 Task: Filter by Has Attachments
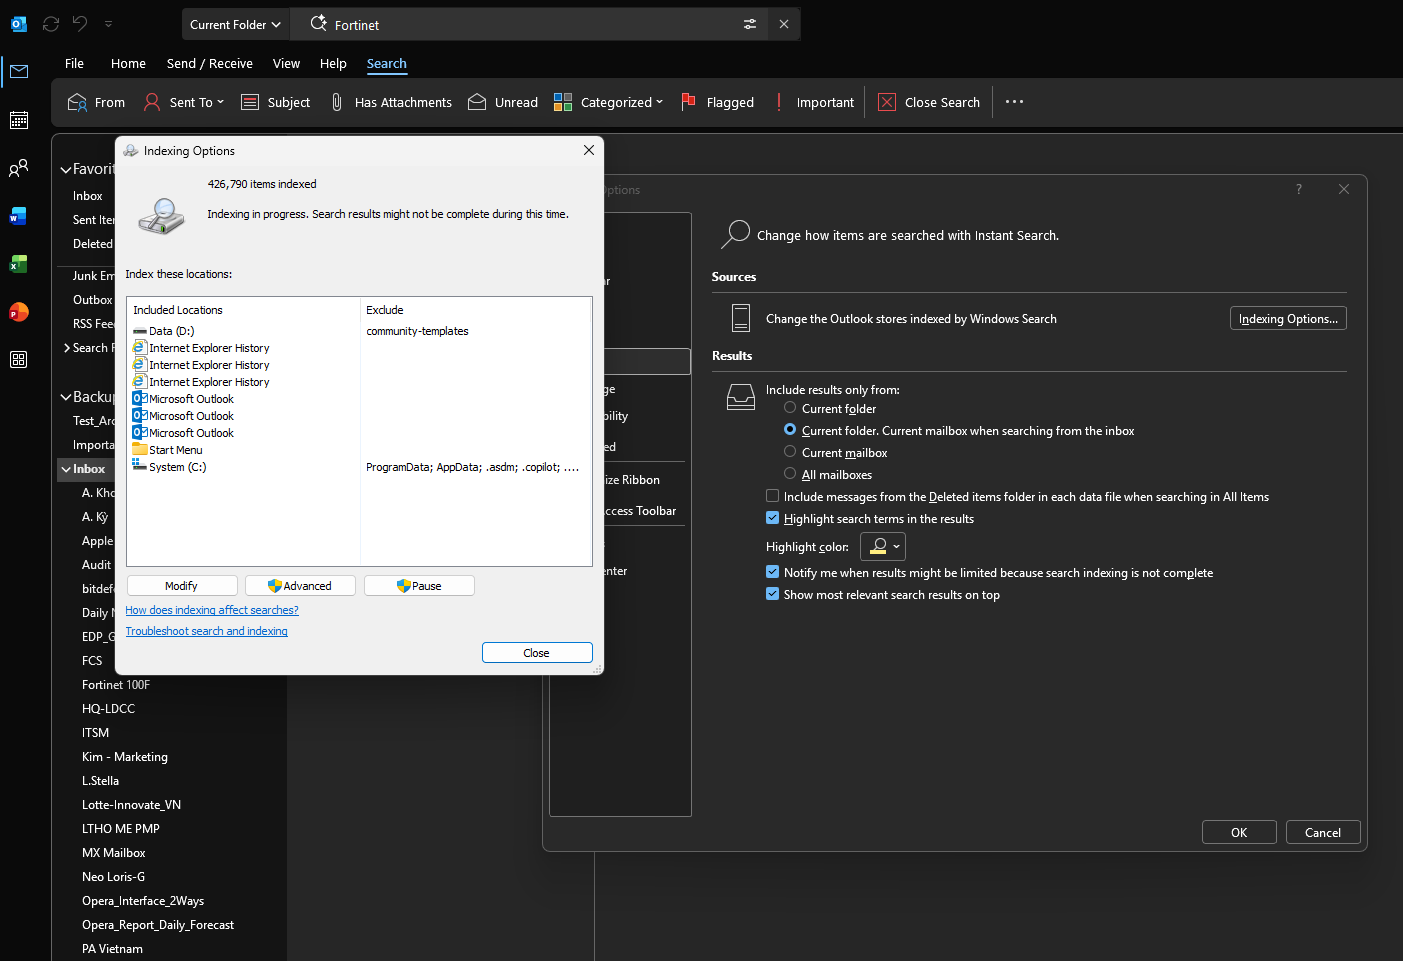point(391,102)
